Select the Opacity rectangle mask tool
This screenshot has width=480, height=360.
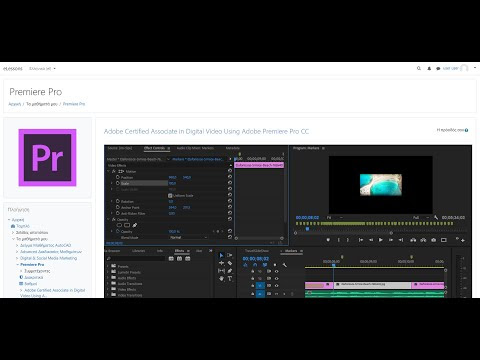click(x=127, y=225)
